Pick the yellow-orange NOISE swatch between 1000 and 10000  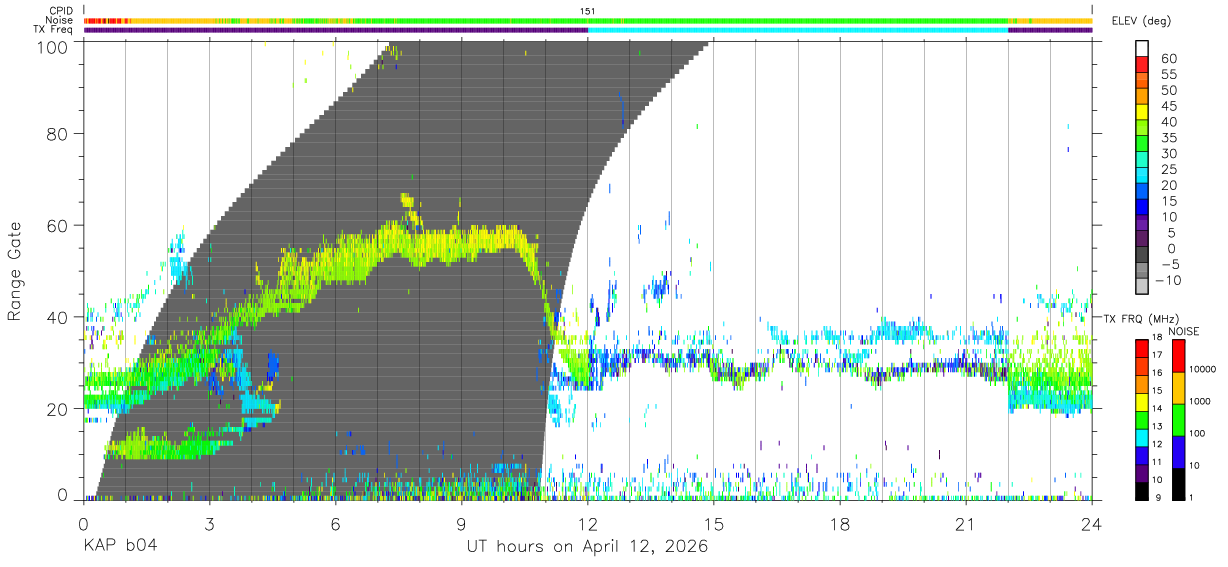tap(1178, 387)
